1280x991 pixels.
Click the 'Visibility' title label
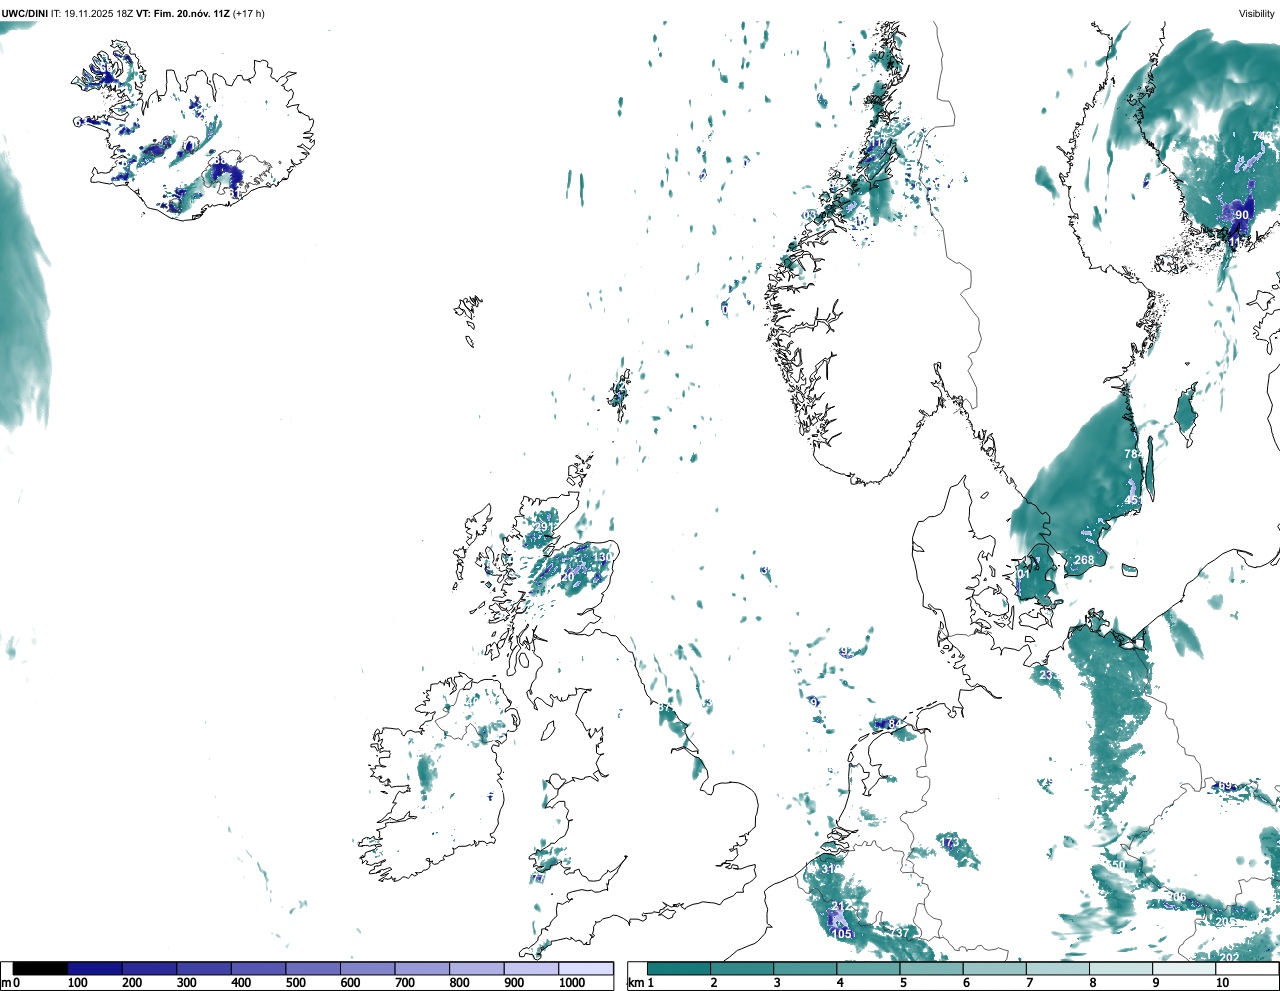tap(1256, 13)
